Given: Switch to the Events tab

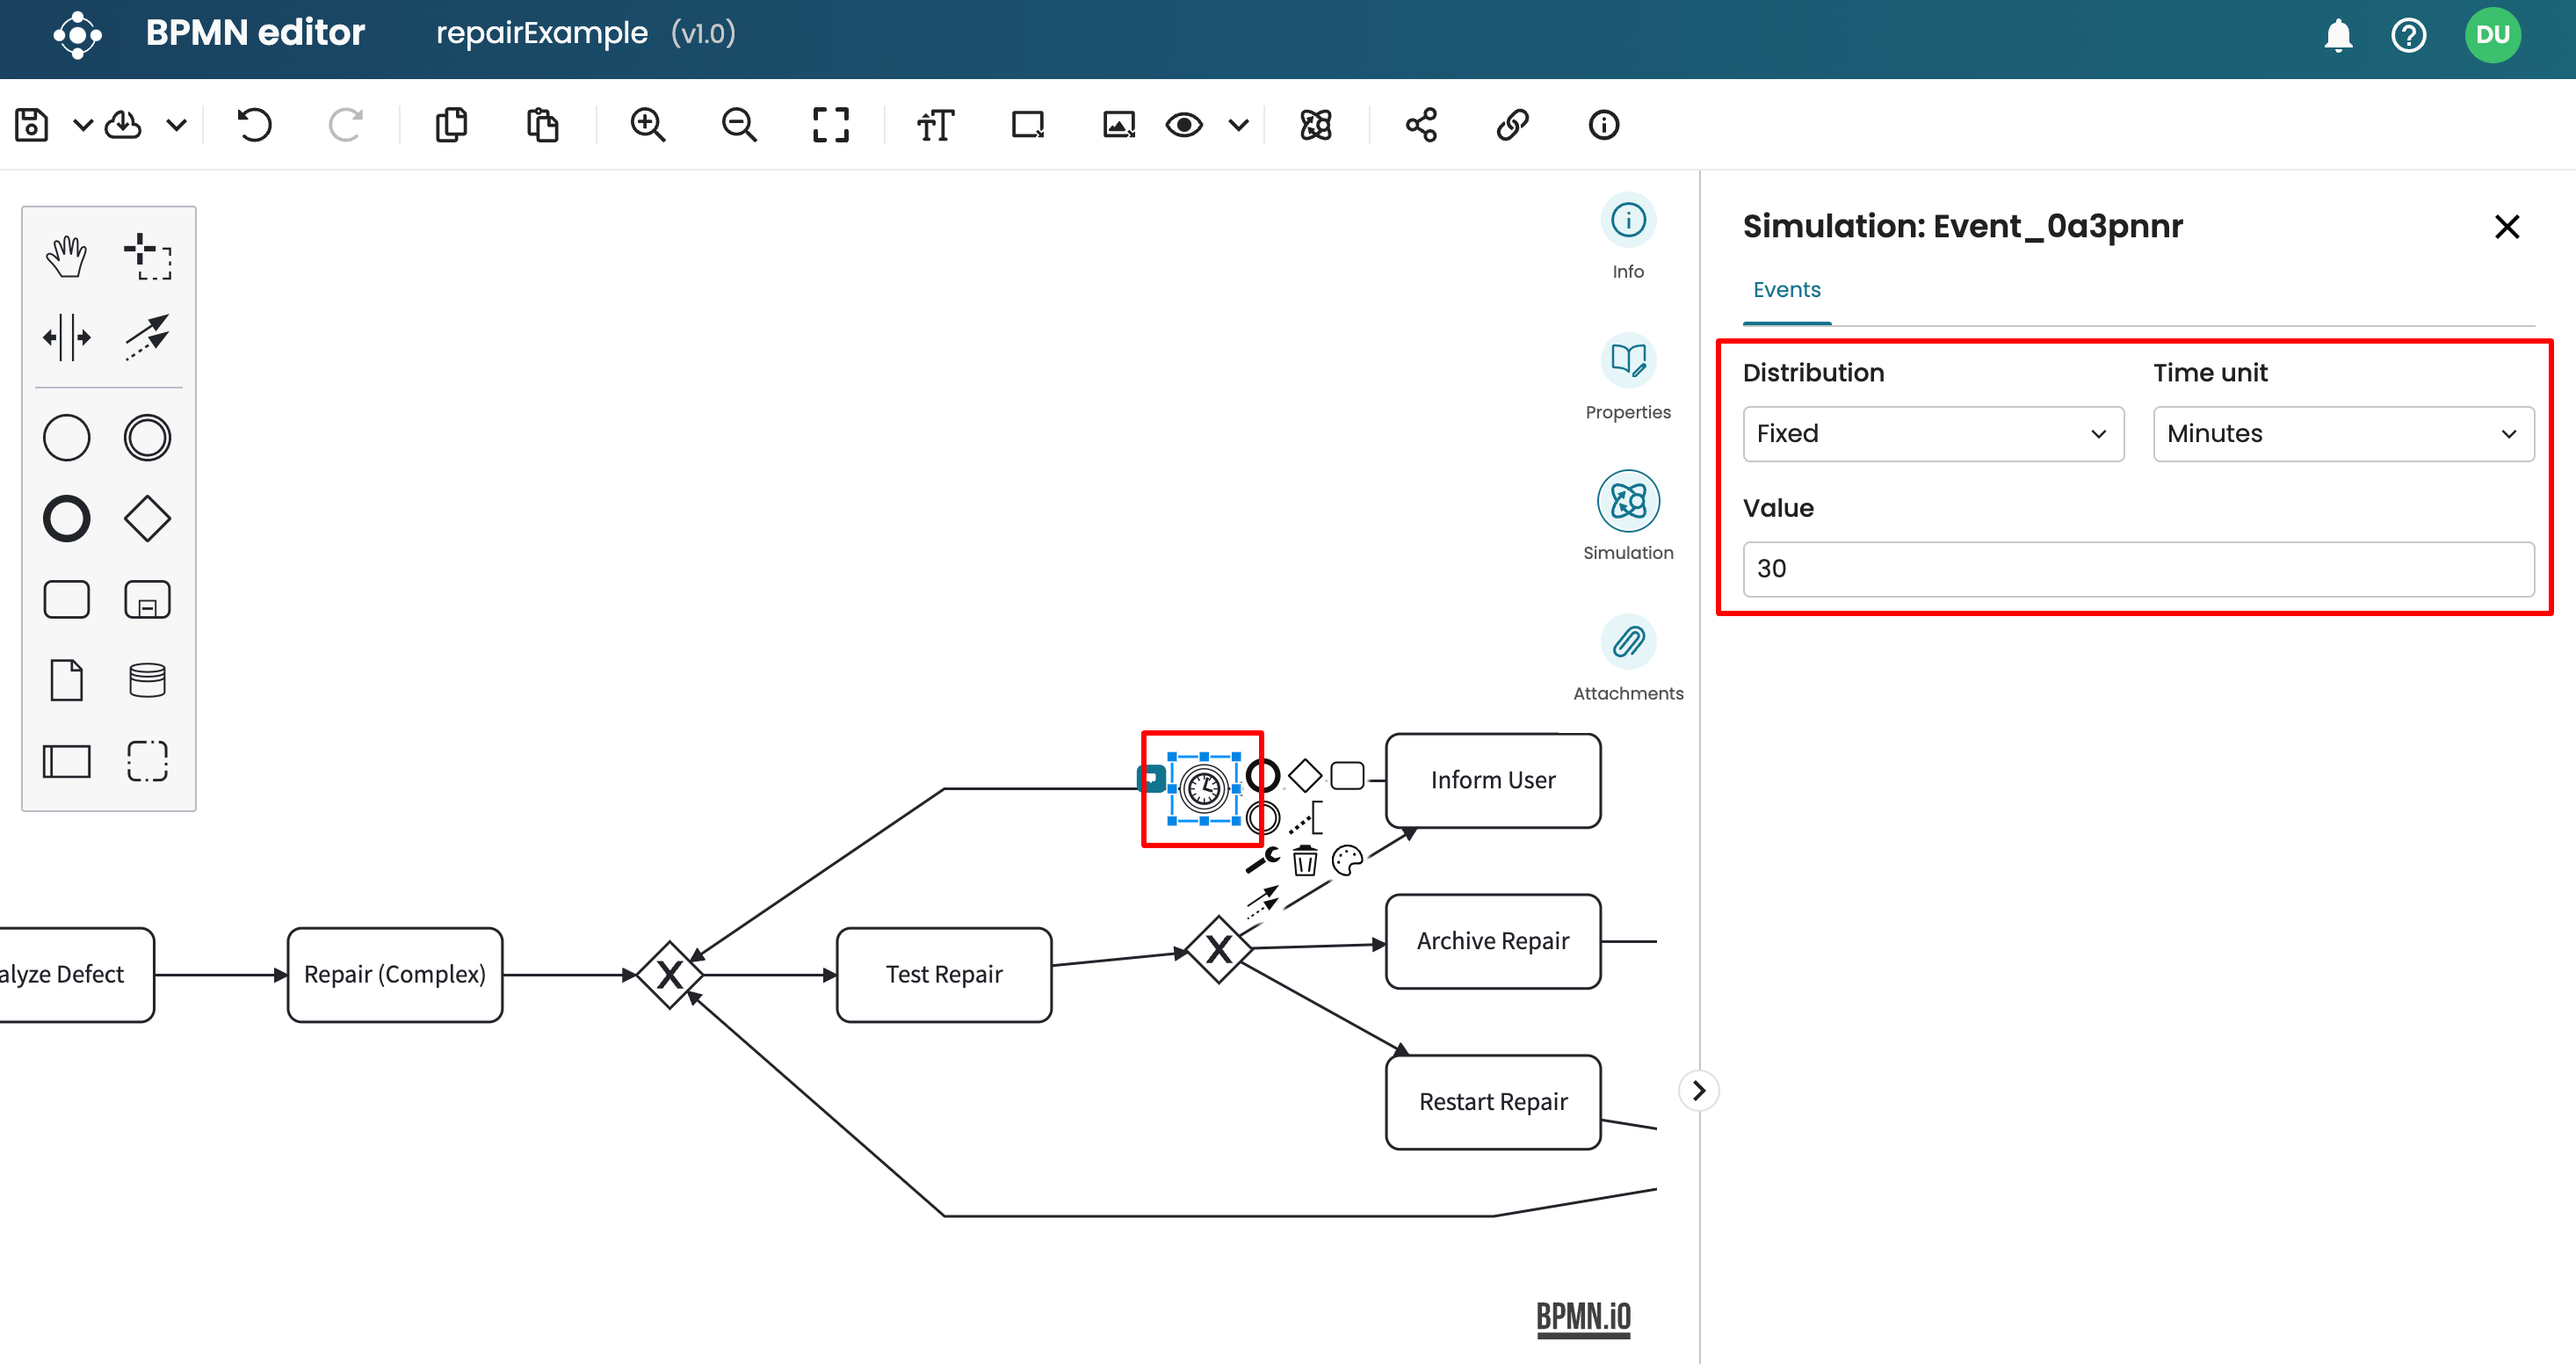Looking at the screenshot, I should [1786, 290].
